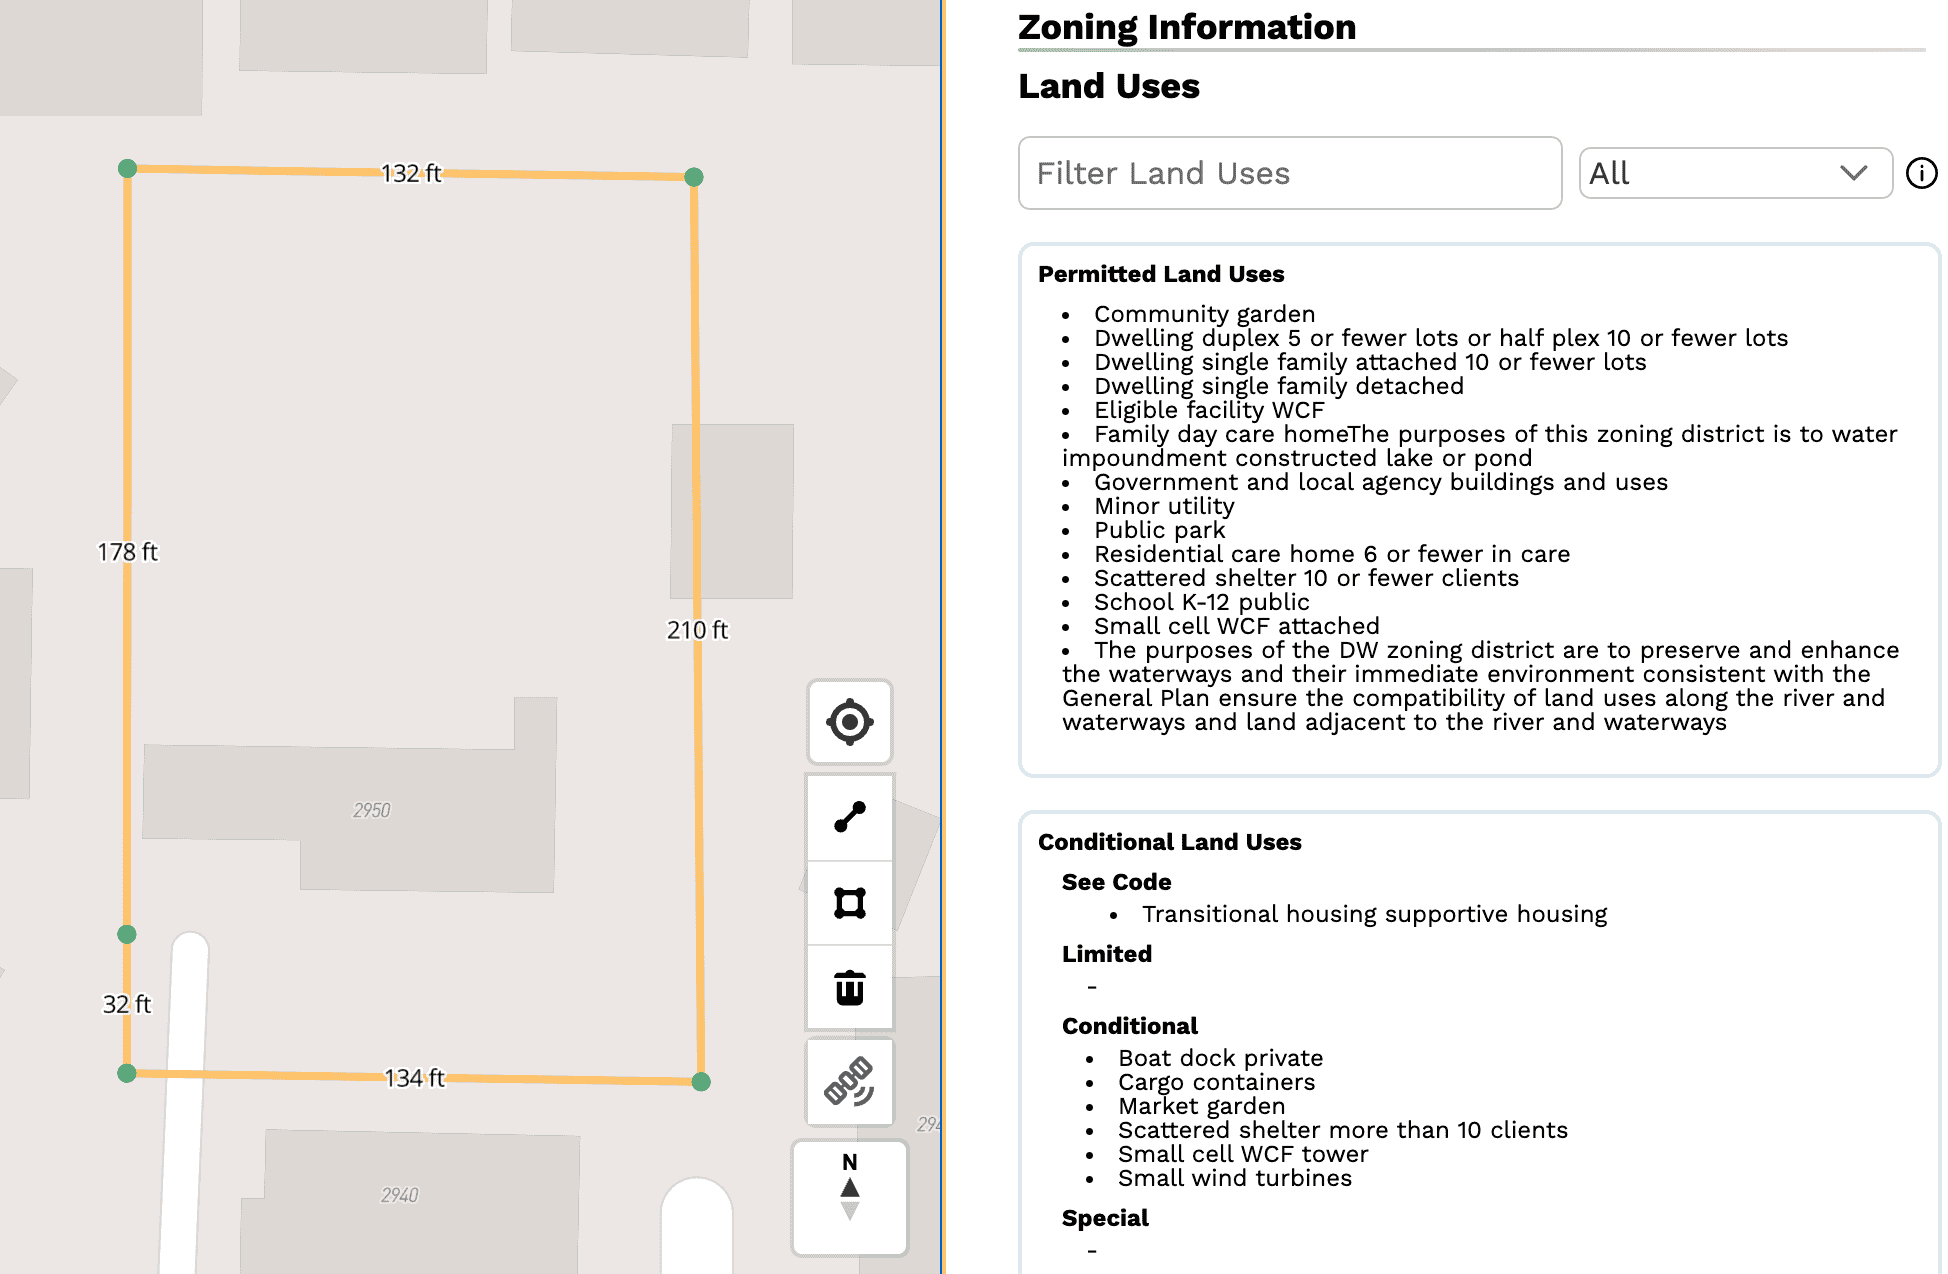
Task: Click the 134 ft bottom edge label
Action: click(x=414, y=1078)
